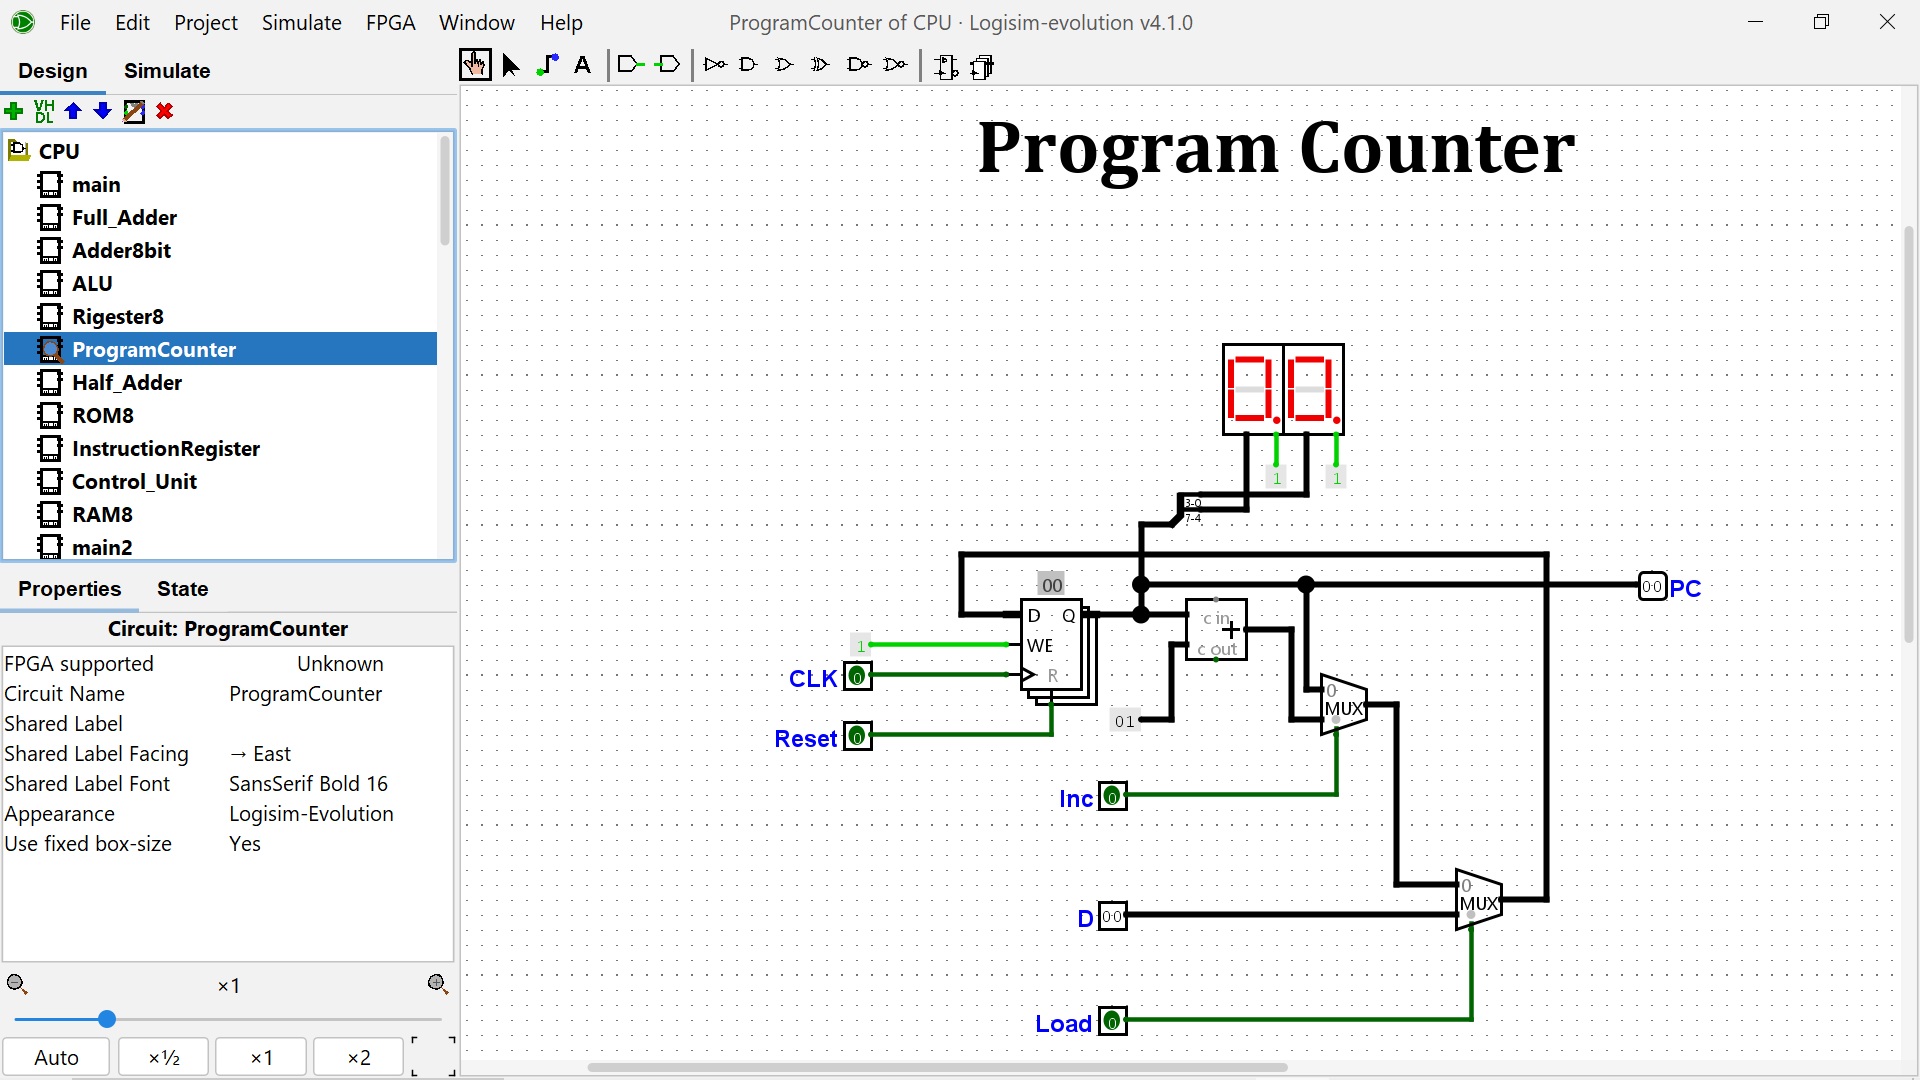
Task: Click the Auto zoom button
Action: 56,1057
